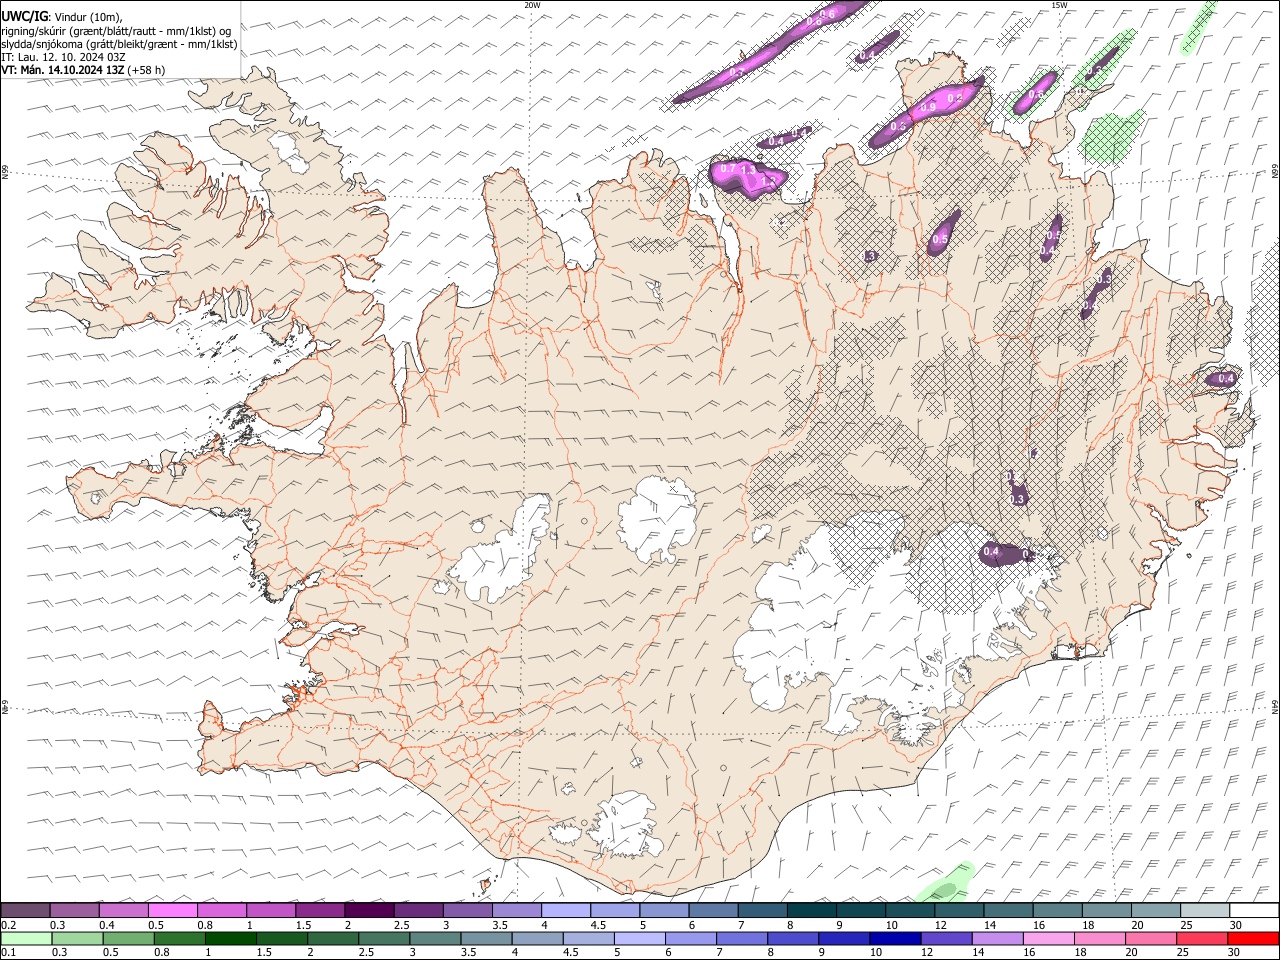Click the 'slydda/snjókoma (grátt/bleikt/grænt' description line

(119, 44)
